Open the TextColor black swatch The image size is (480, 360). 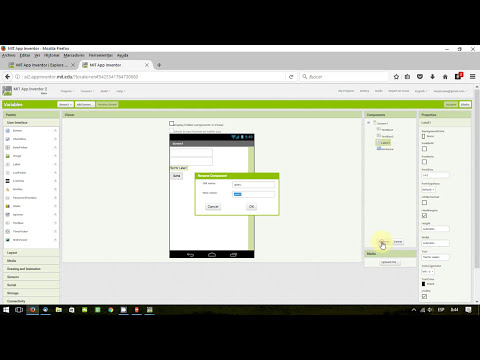pos(423,284)
